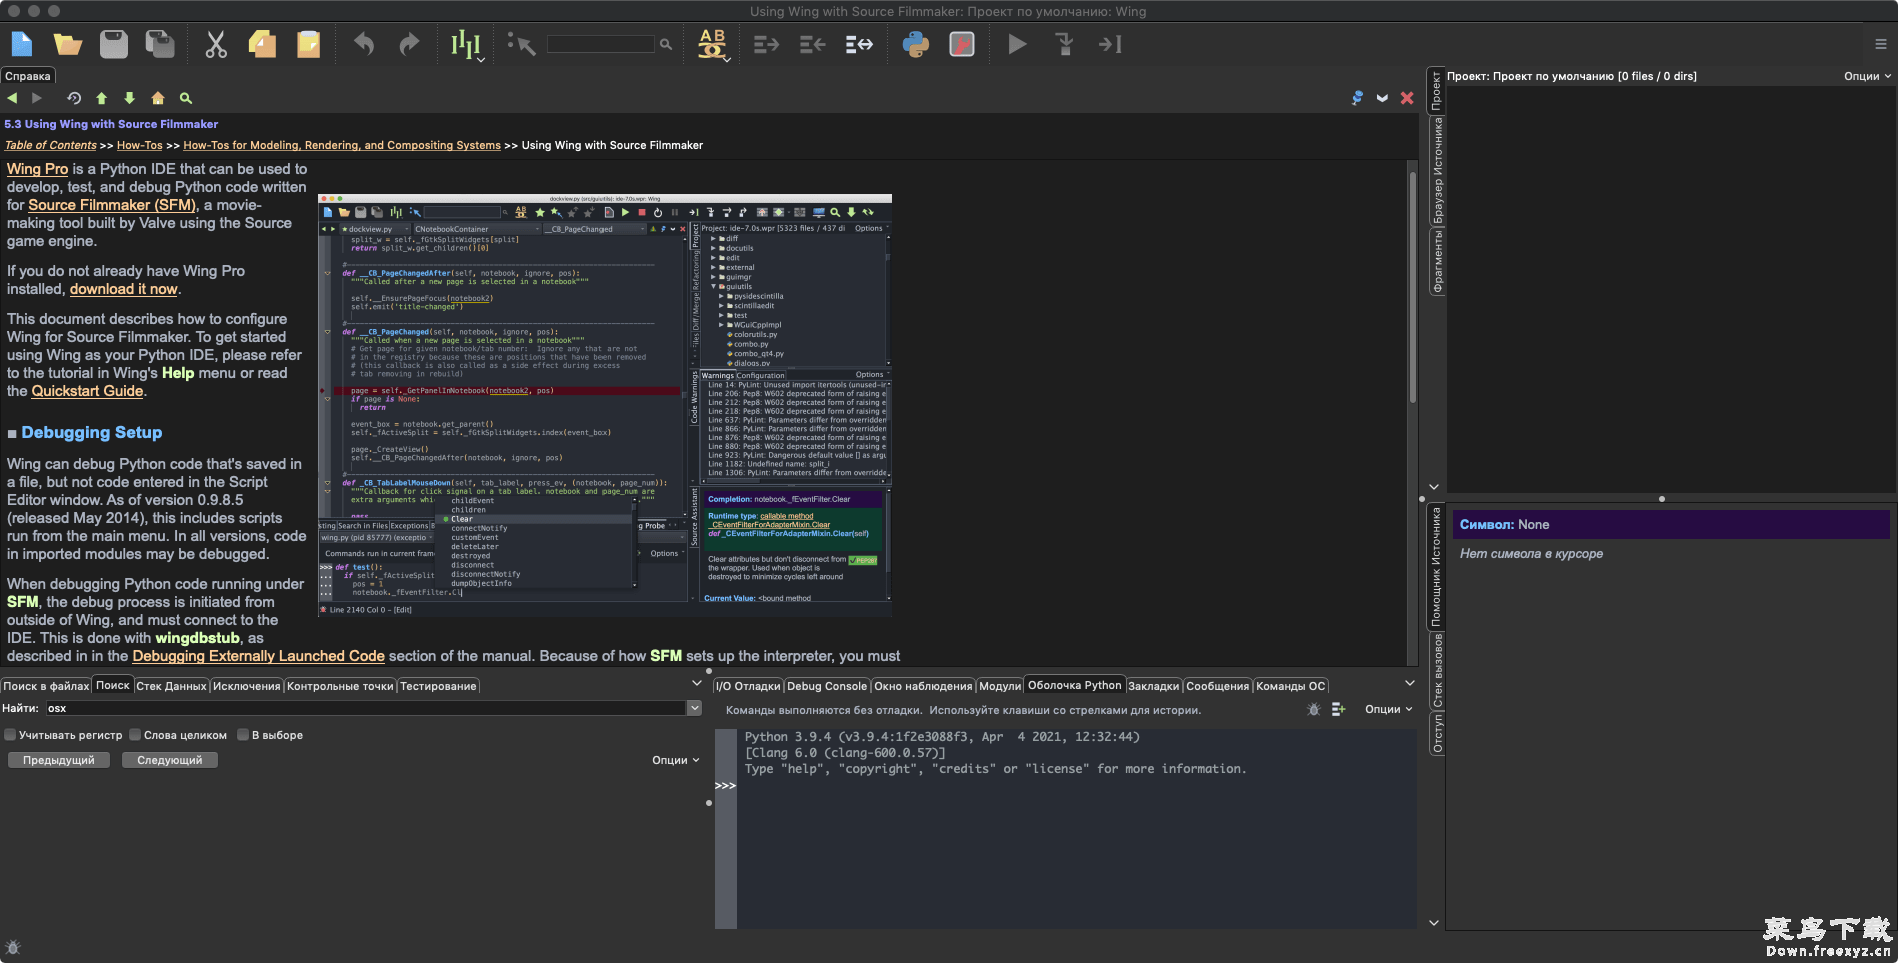This screenshot has width=1898, height=963.
Task: Close help document with red X
Action: coord(1407,98)
